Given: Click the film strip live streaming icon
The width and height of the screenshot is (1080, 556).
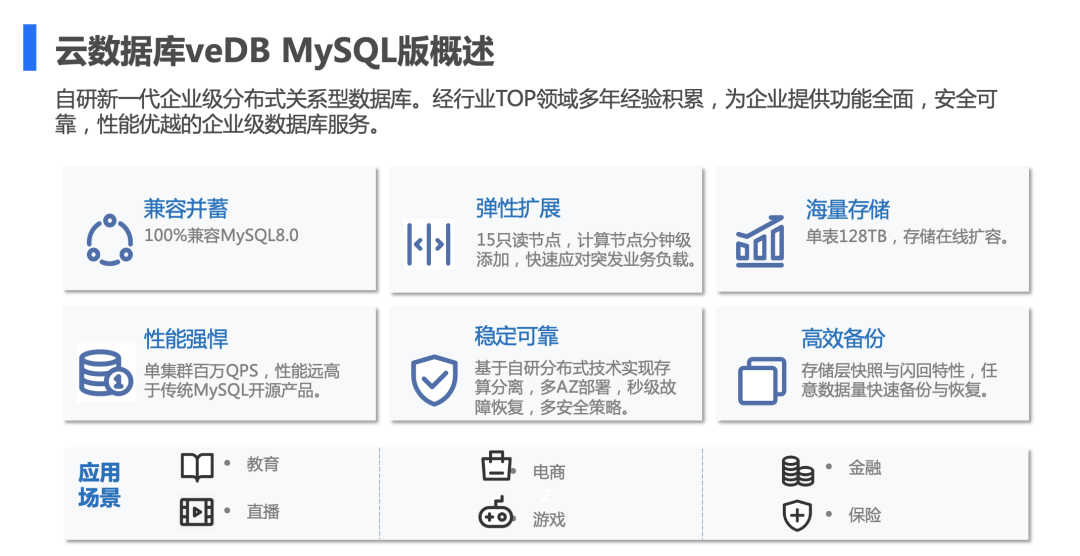Looking at the screenshot, I should tap(197, 512).
